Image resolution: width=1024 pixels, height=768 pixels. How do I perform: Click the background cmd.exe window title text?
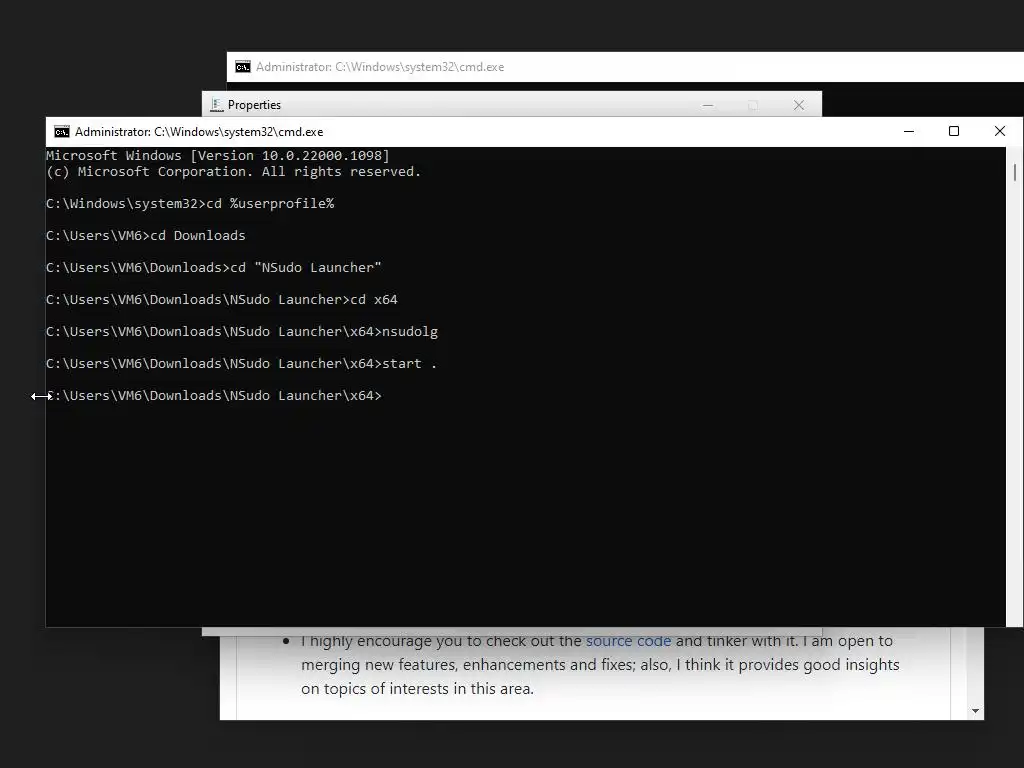(380, 67)
